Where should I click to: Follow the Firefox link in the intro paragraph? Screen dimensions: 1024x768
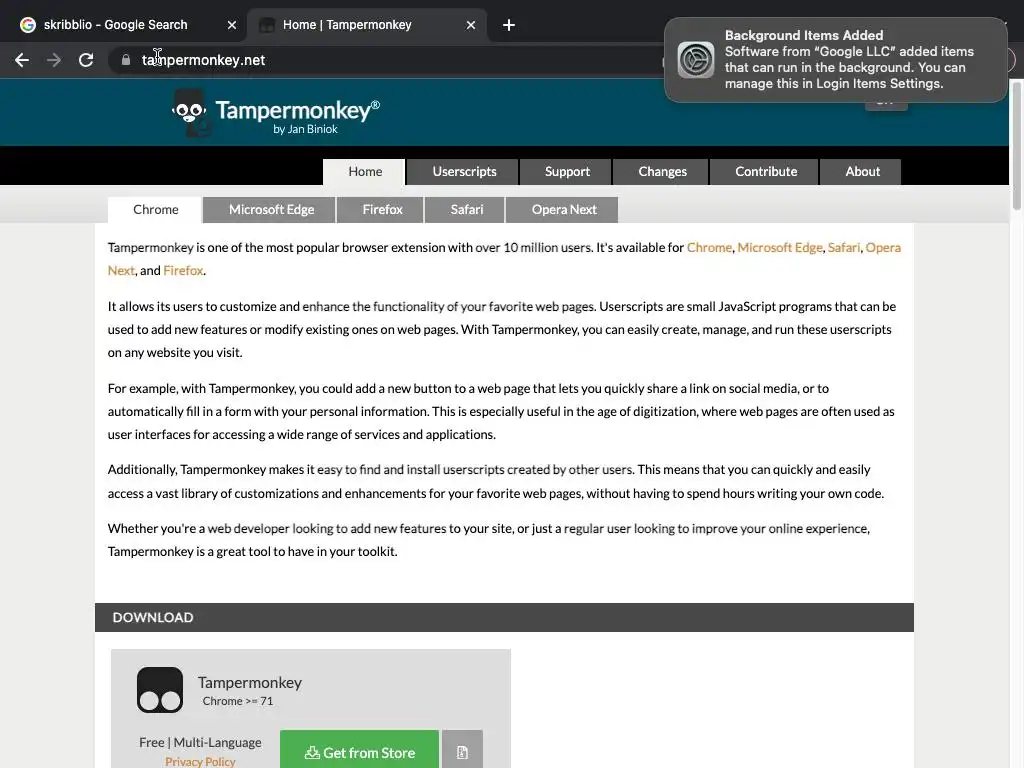[x=183, y=270]
